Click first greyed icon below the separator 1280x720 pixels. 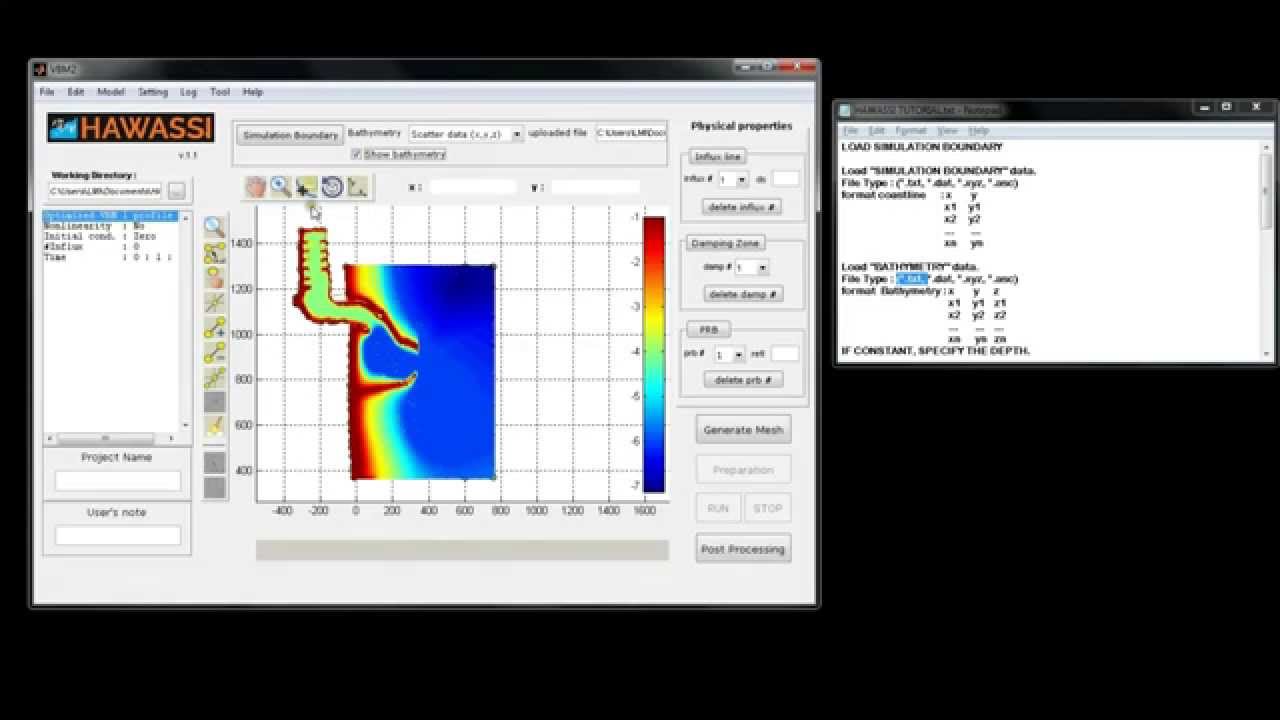coord(215,463)
